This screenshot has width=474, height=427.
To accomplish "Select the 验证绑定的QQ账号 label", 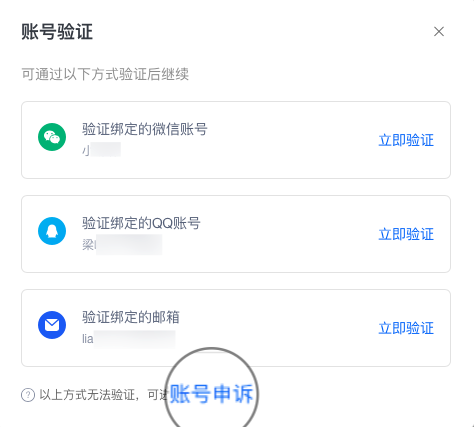I will tap(141, 223).
